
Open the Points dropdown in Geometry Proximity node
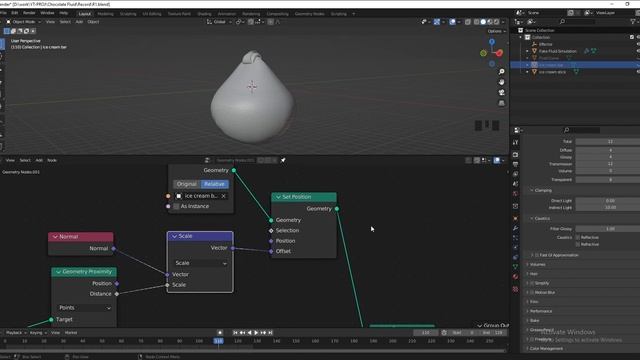(x=84, y=308)
